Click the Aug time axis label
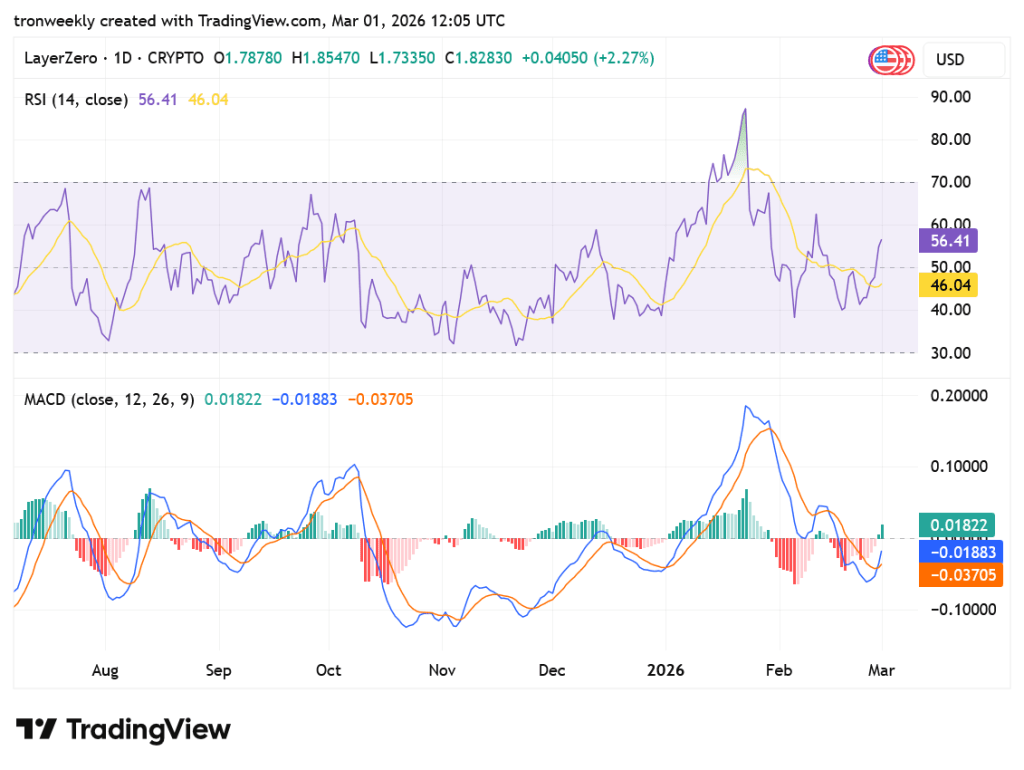 pos(105,671)
